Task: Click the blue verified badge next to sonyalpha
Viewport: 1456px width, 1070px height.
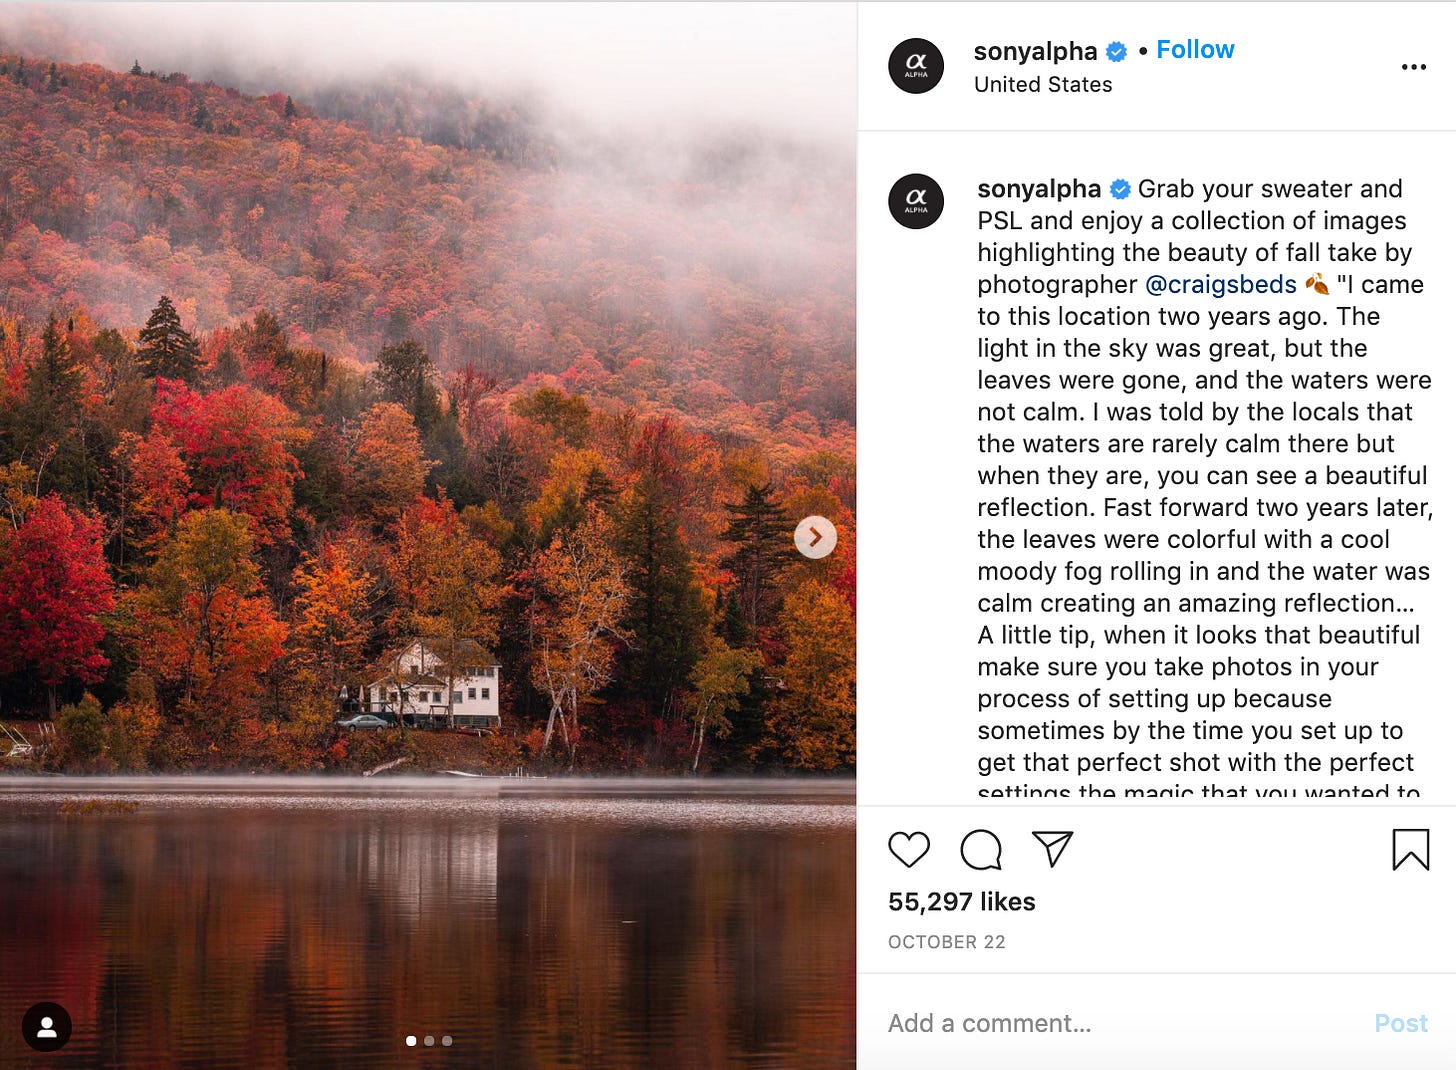Action: click(x=1117, y=50)
